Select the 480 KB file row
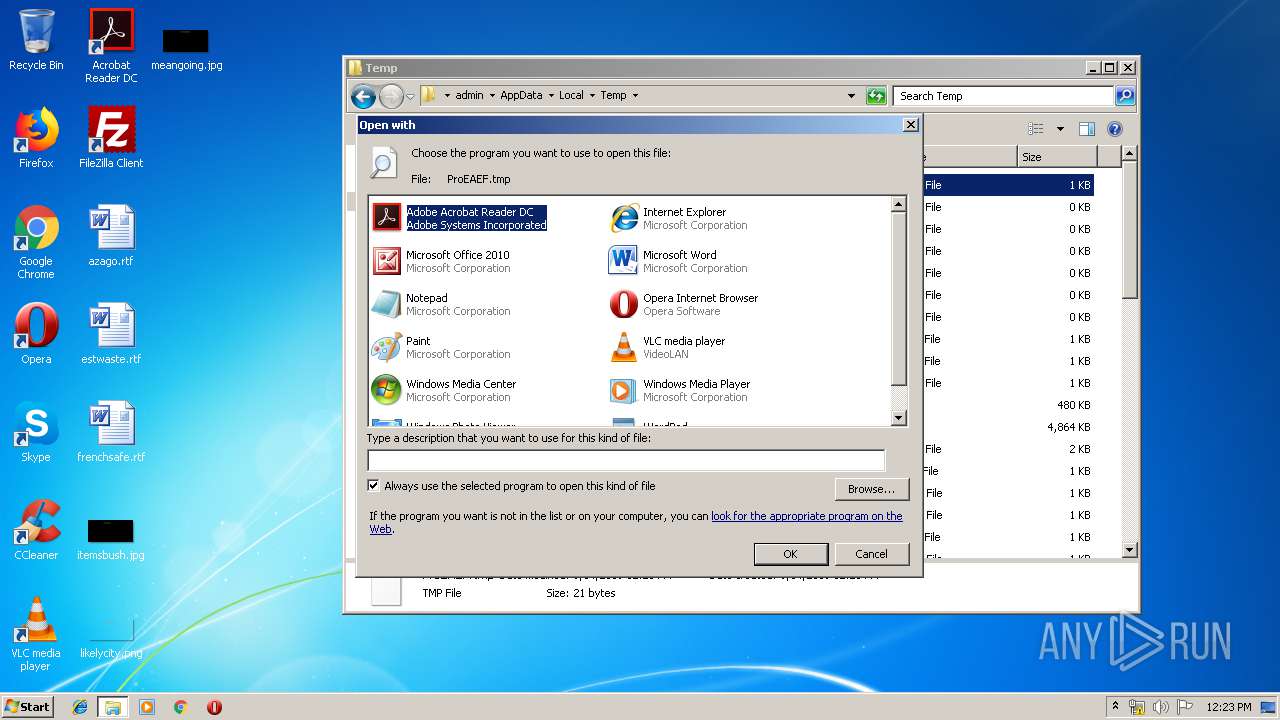This screenshot has height=720, width=1280. [1007, 405]
